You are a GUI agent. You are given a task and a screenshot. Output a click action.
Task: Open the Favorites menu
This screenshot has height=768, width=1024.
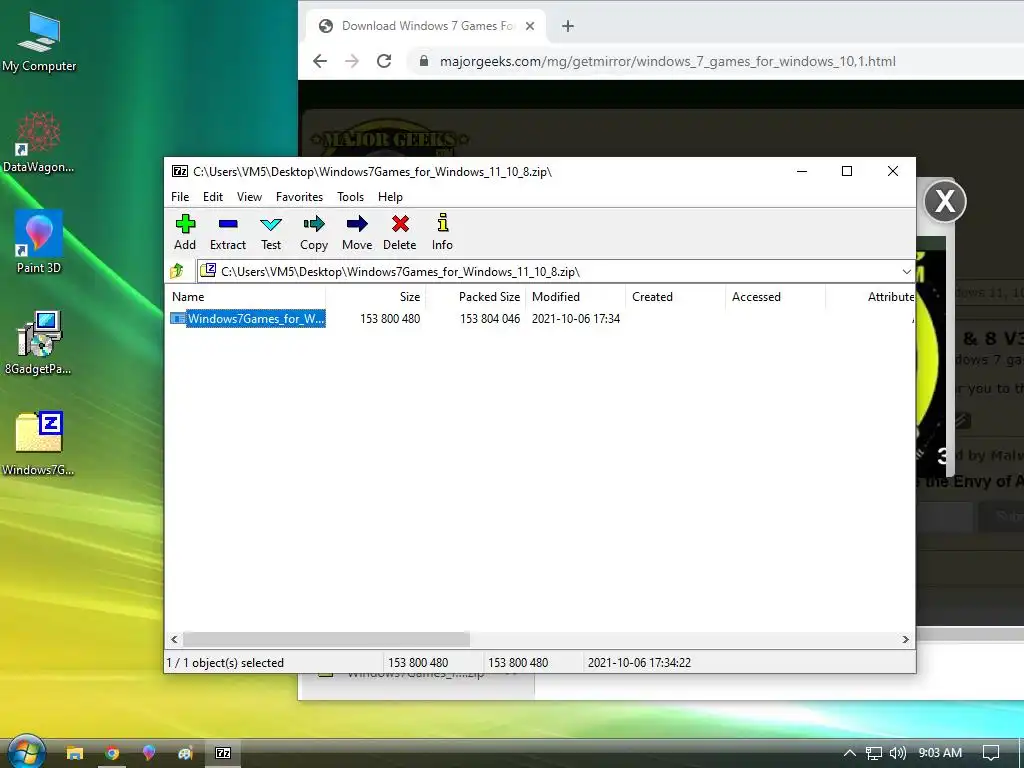click(299, 197)
